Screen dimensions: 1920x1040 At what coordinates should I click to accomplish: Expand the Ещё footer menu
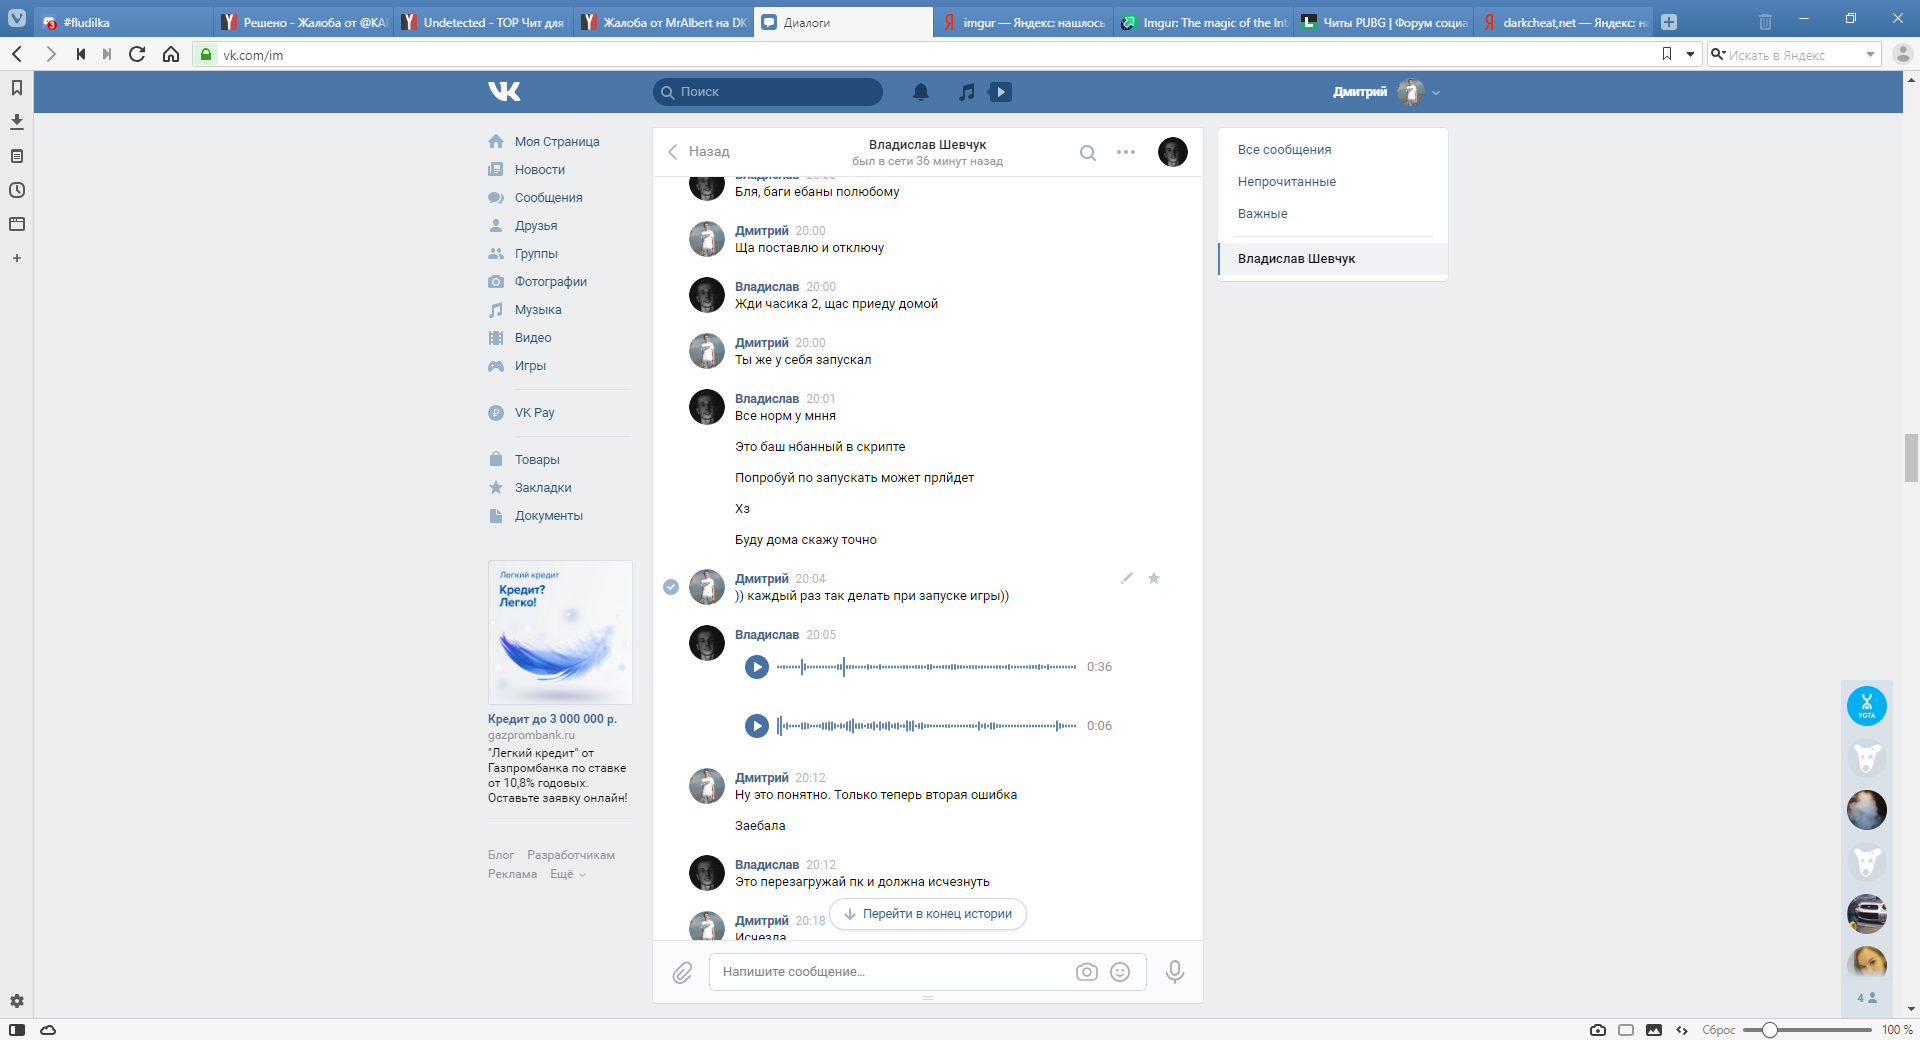(567, 874)
